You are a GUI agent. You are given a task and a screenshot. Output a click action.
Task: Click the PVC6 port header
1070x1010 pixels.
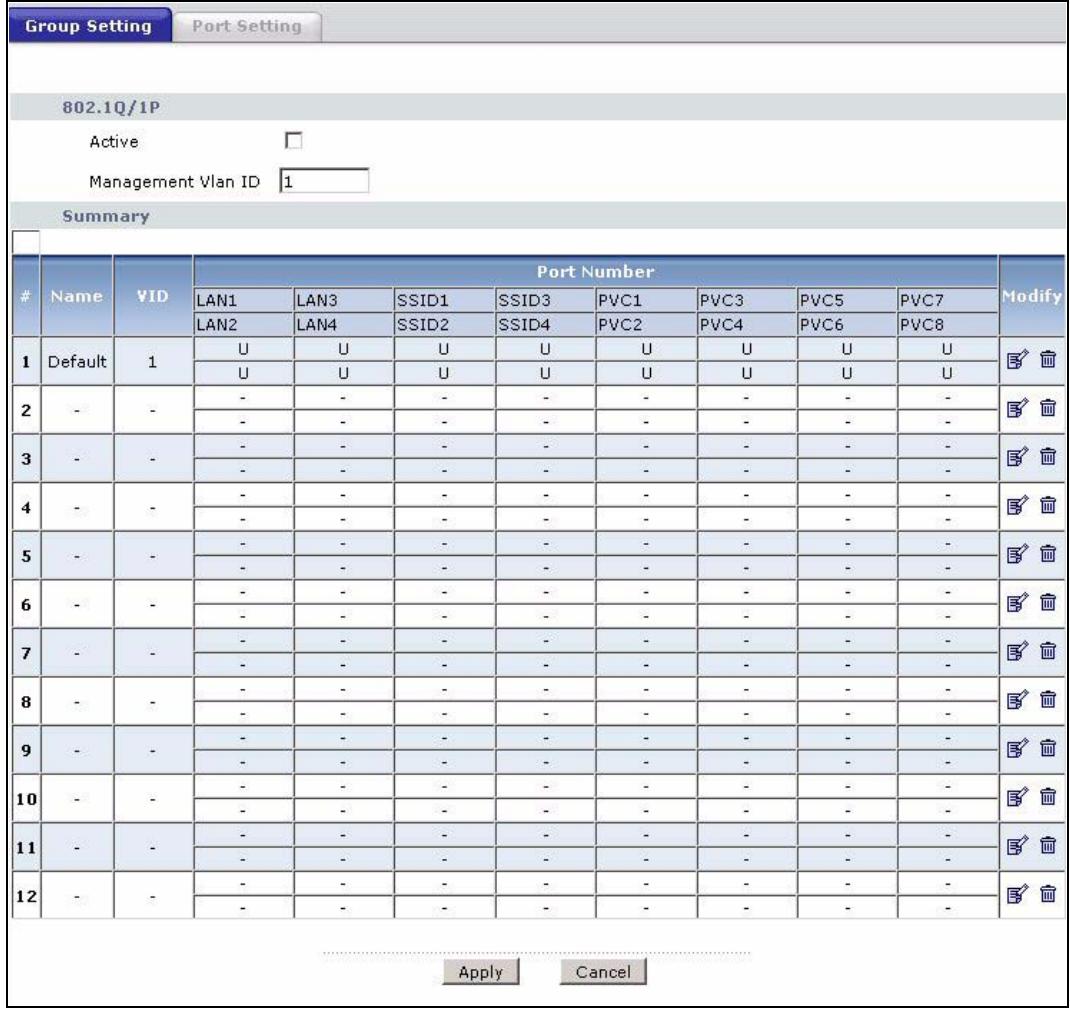(847, 324)
